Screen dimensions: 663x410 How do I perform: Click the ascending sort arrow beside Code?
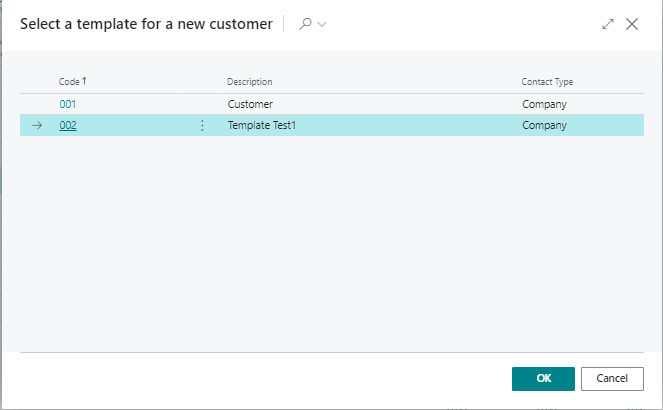84,81
